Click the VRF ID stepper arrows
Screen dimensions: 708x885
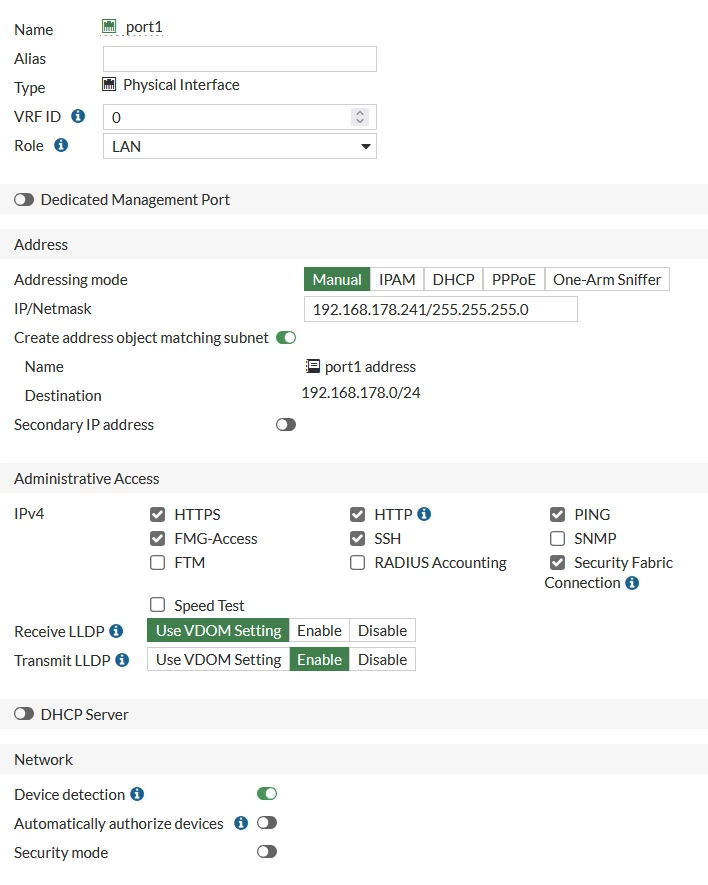pyautogui.click(x=360, y=117)
